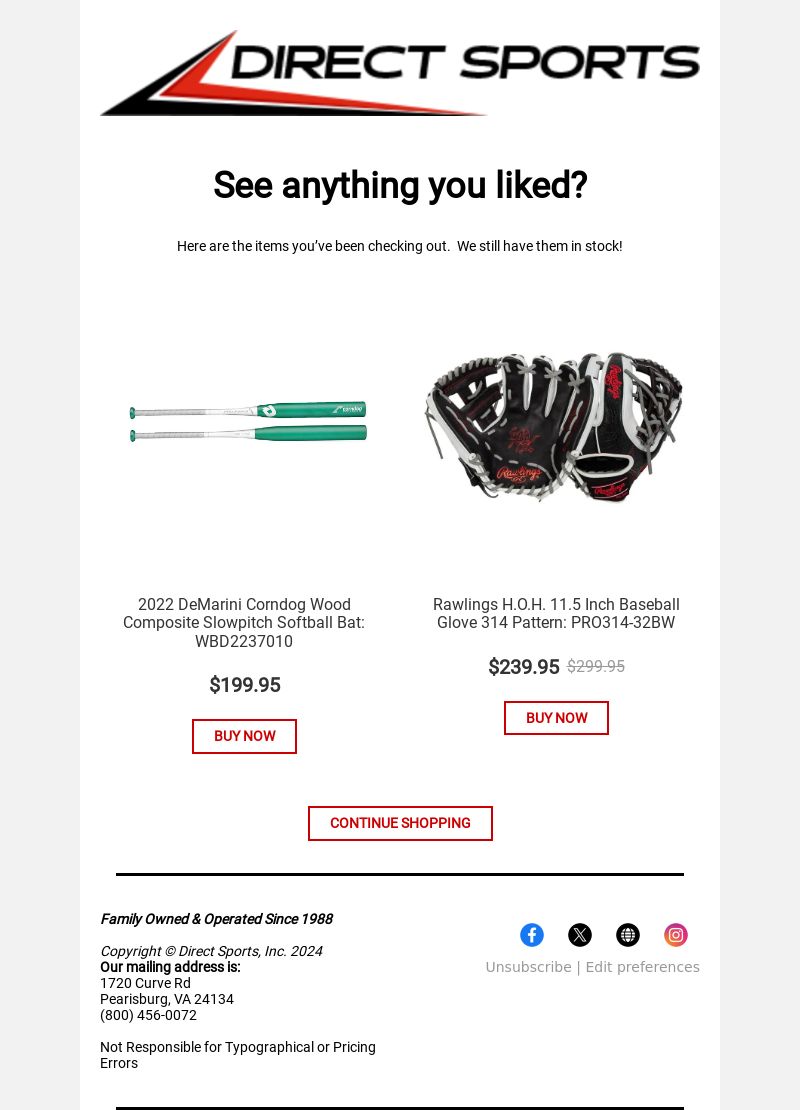Open the DeMarini Corndog bat title
This screenshot has height=1110, width=800.
click(x=244, y=622)
